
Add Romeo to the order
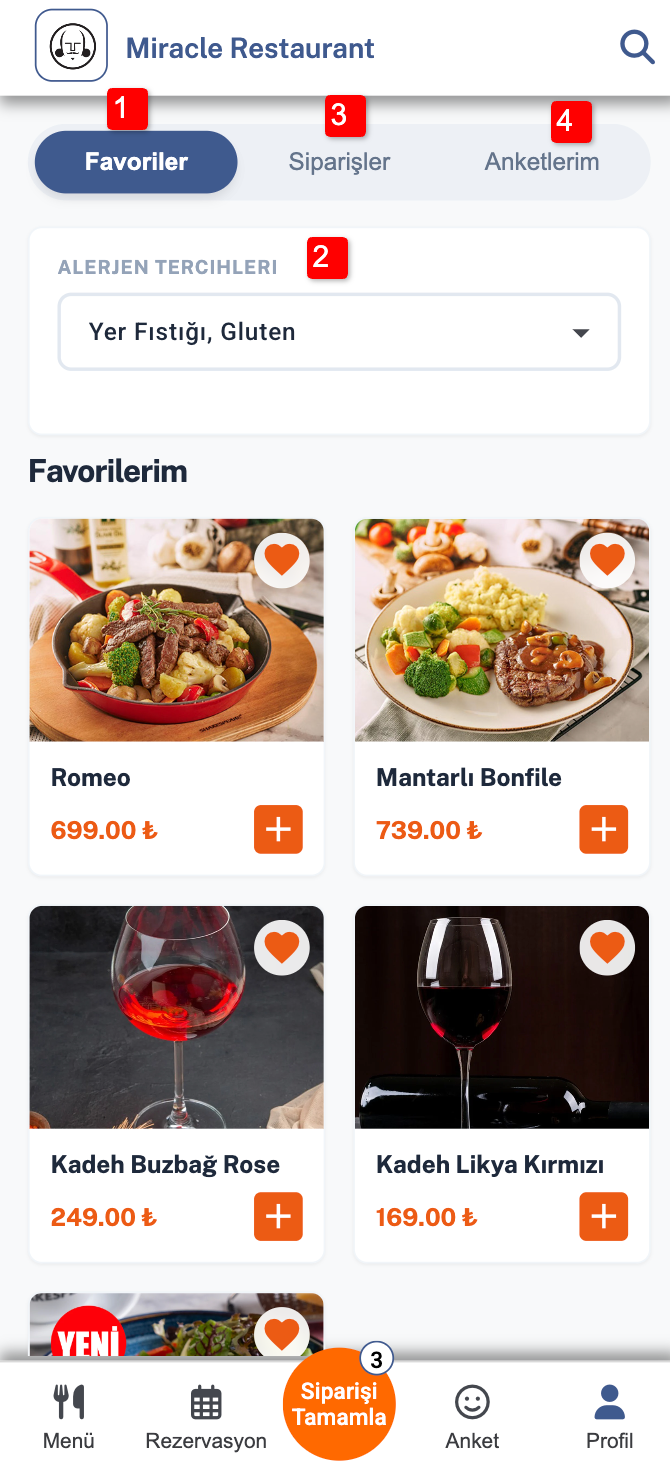(x=278, y=830)
